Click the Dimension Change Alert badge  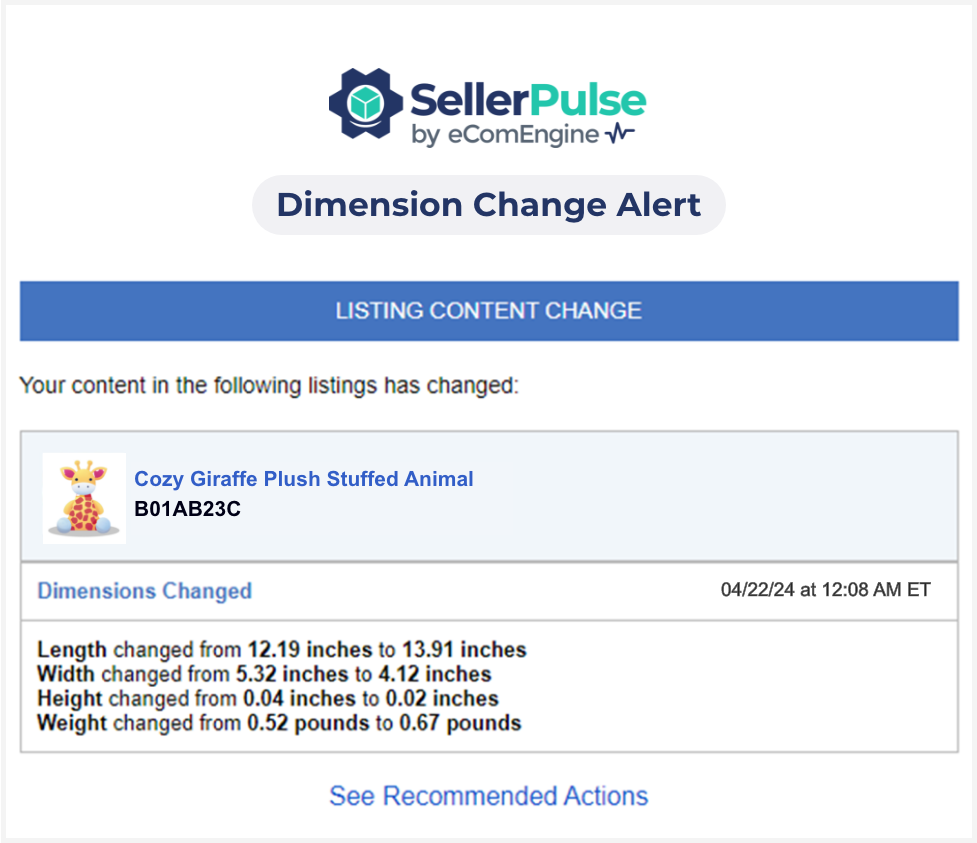[x=488, y=205]
